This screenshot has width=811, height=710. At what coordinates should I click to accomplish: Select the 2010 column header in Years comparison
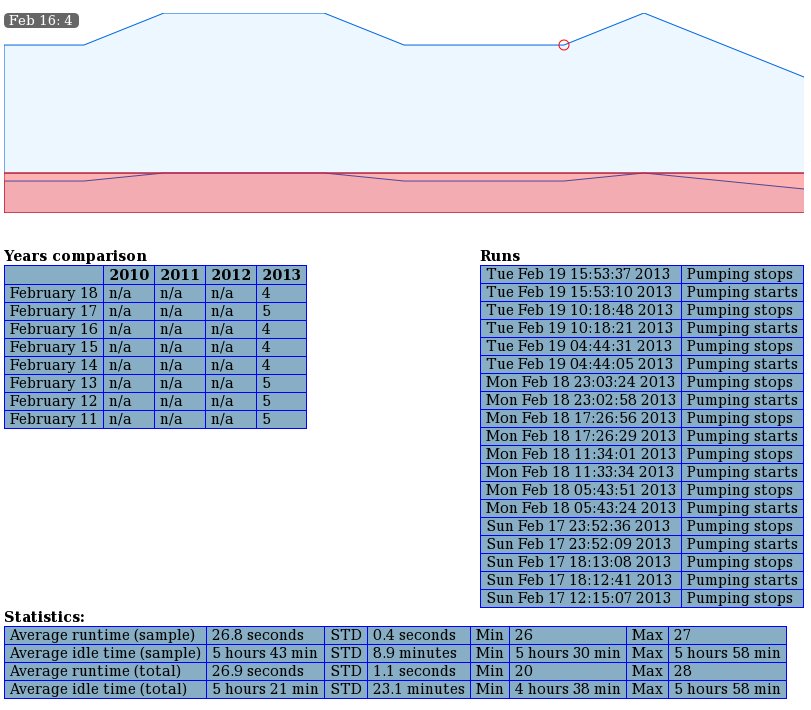pos(129,275)
